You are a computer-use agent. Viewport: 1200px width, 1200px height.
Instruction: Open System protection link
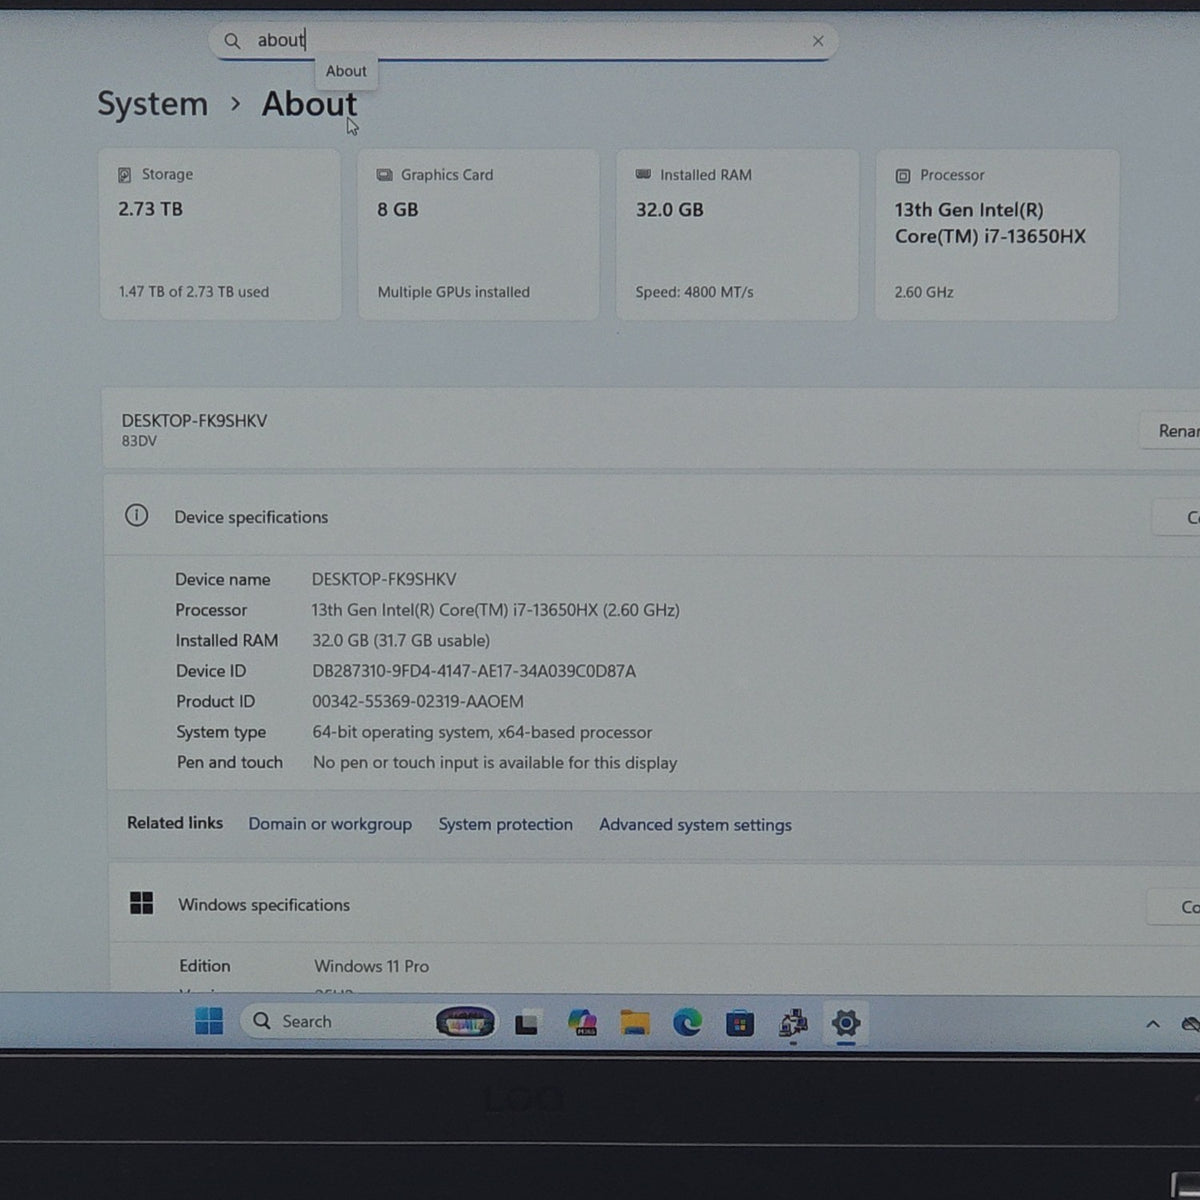[505, 825]
